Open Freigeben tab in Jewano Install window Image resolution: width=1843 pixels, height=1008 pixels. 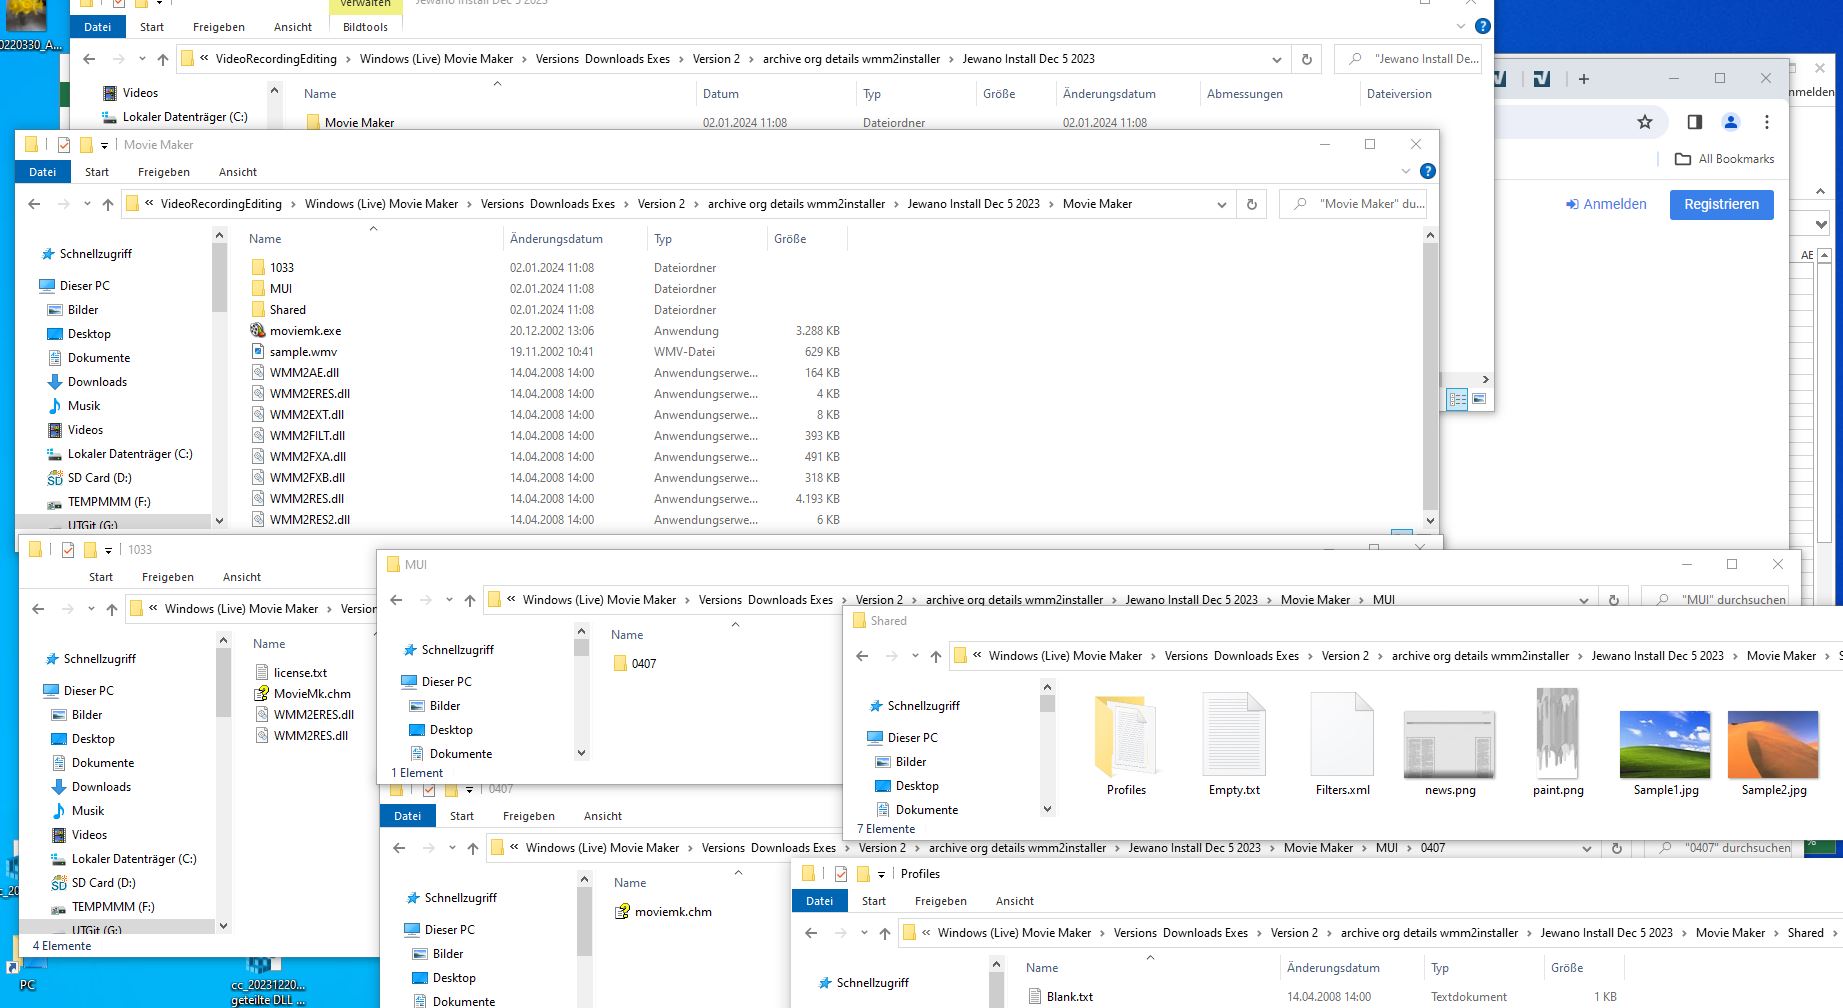coord(219,27)
